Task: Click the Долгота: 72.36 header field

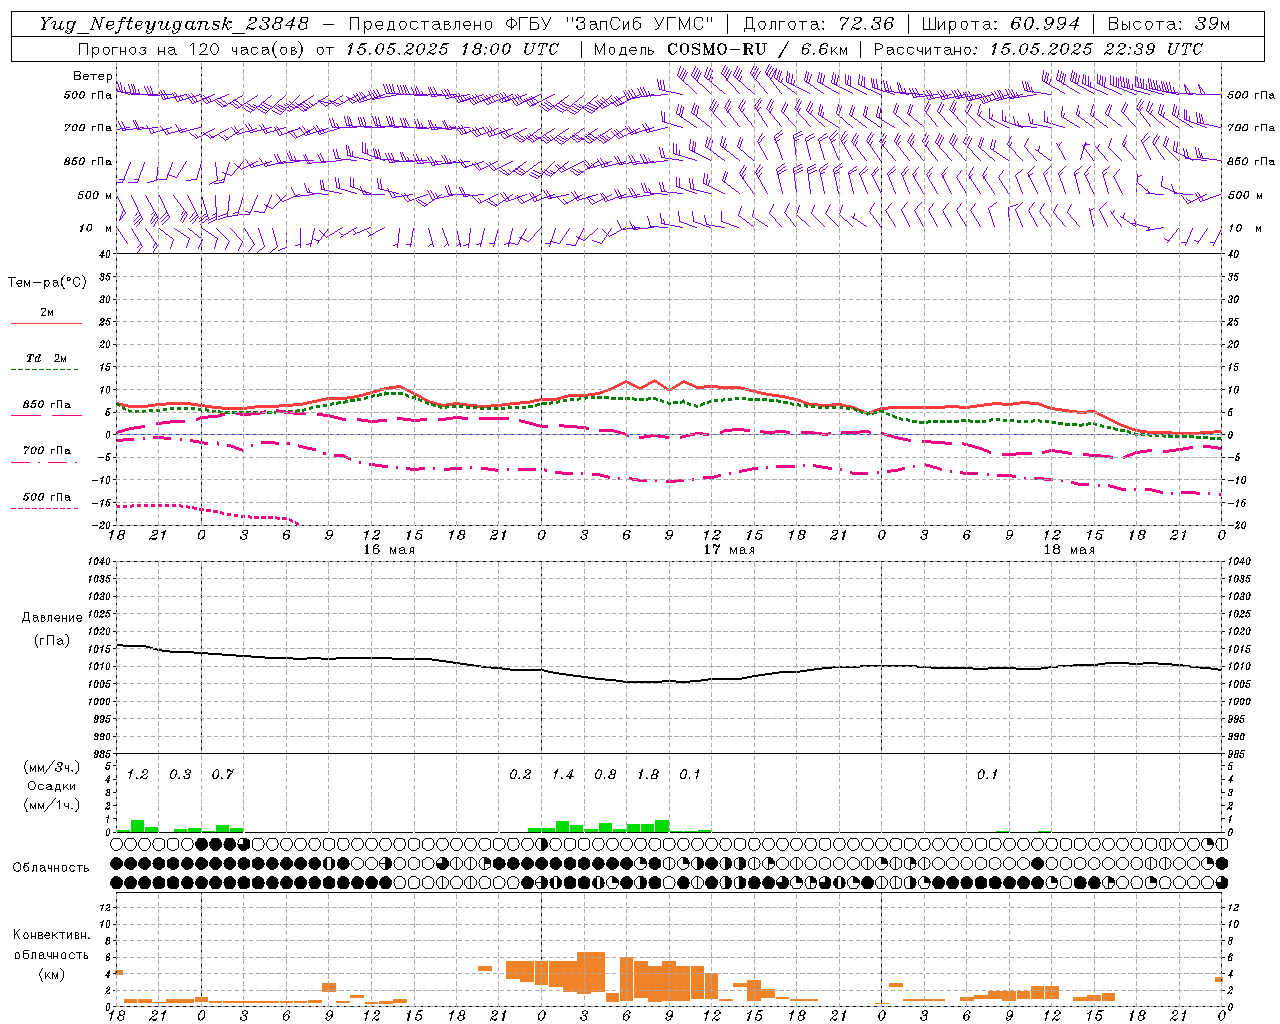Action: coord(819,24)
